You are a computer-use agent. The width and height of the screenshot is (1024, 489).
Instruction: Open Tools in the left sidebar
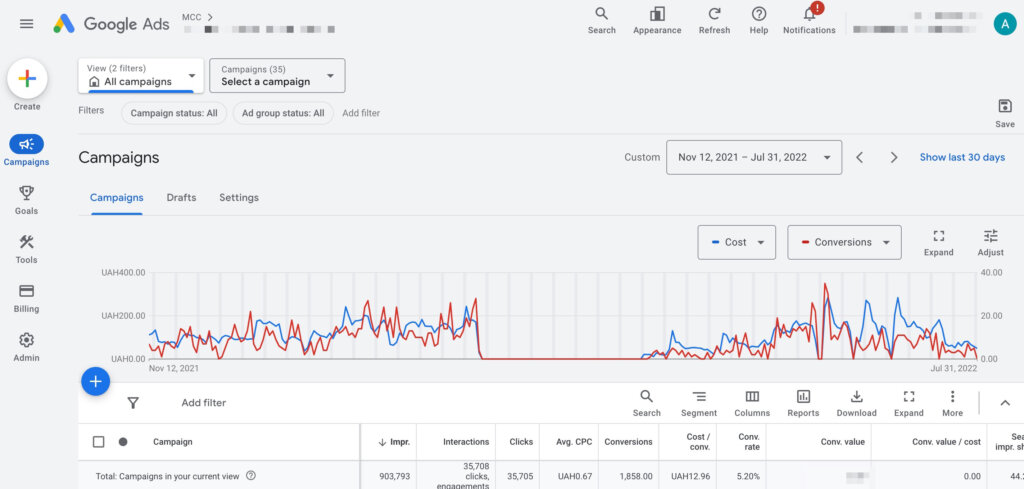point(27,249)
